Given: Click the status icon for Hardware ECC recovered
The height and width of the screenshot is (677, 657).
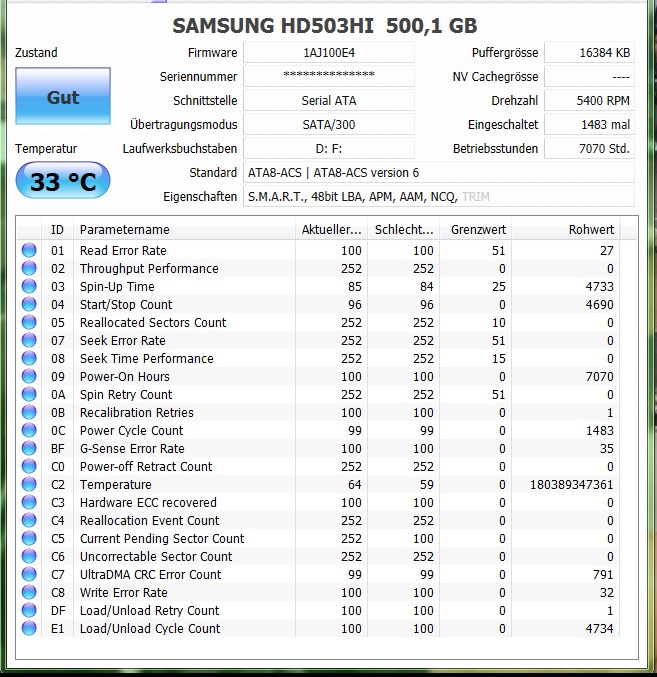Looking at the screenshot, I should coord(29,502).
